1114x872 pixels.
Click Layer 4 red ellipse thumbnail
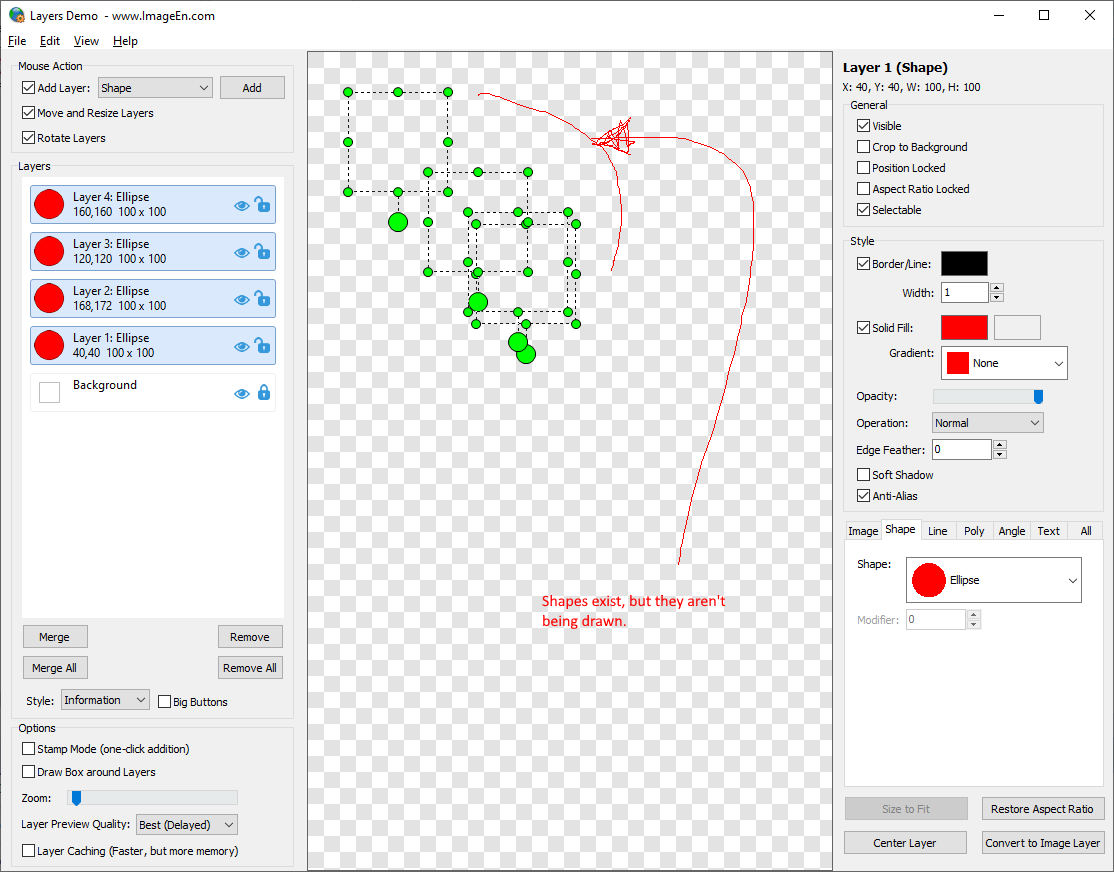(49, 204)
